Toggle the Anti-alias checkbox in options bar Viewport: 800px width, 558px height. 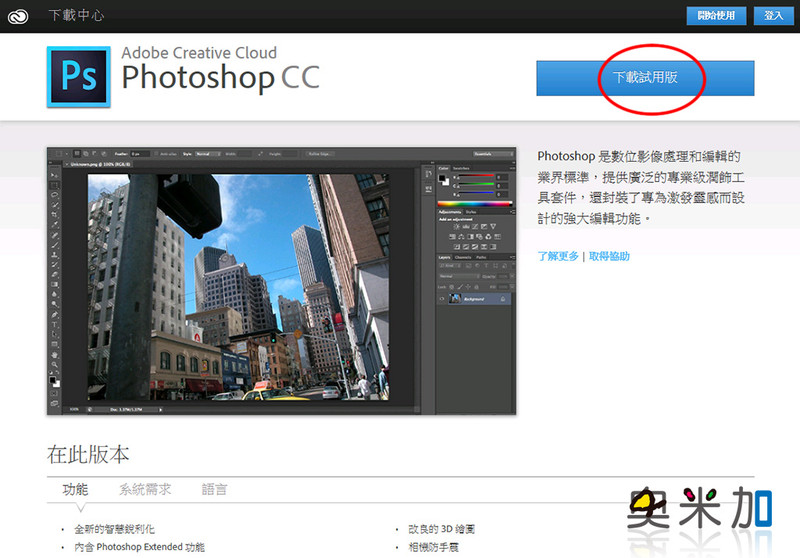pyautogui.click(x=156, y=154)
